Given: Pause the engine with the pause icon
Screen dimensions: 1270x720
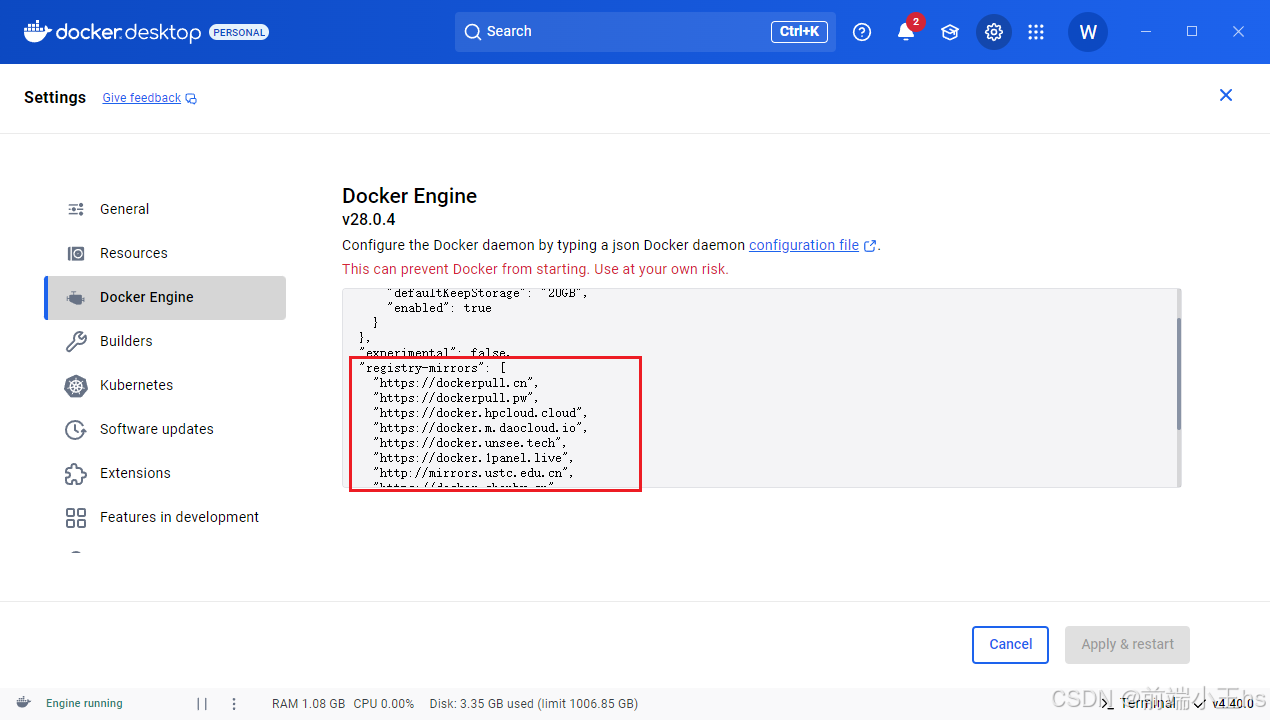Looking at the screenshot, I should [x=202, y=704].
